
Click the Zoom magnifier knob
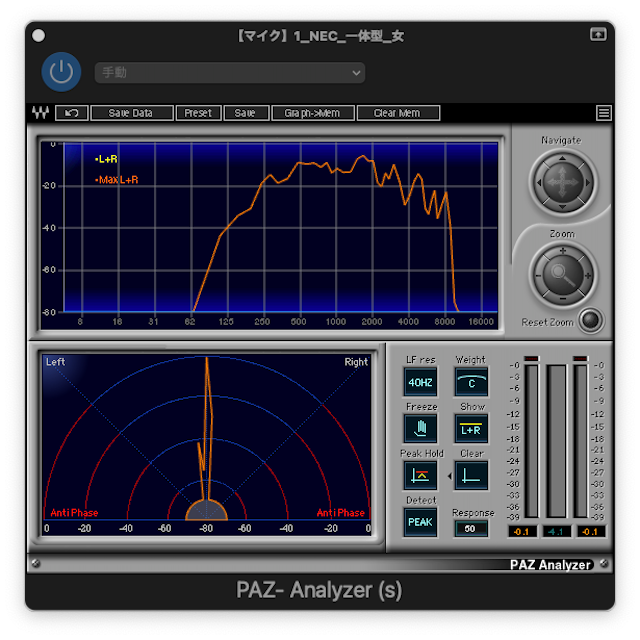(x=562, y=274)
